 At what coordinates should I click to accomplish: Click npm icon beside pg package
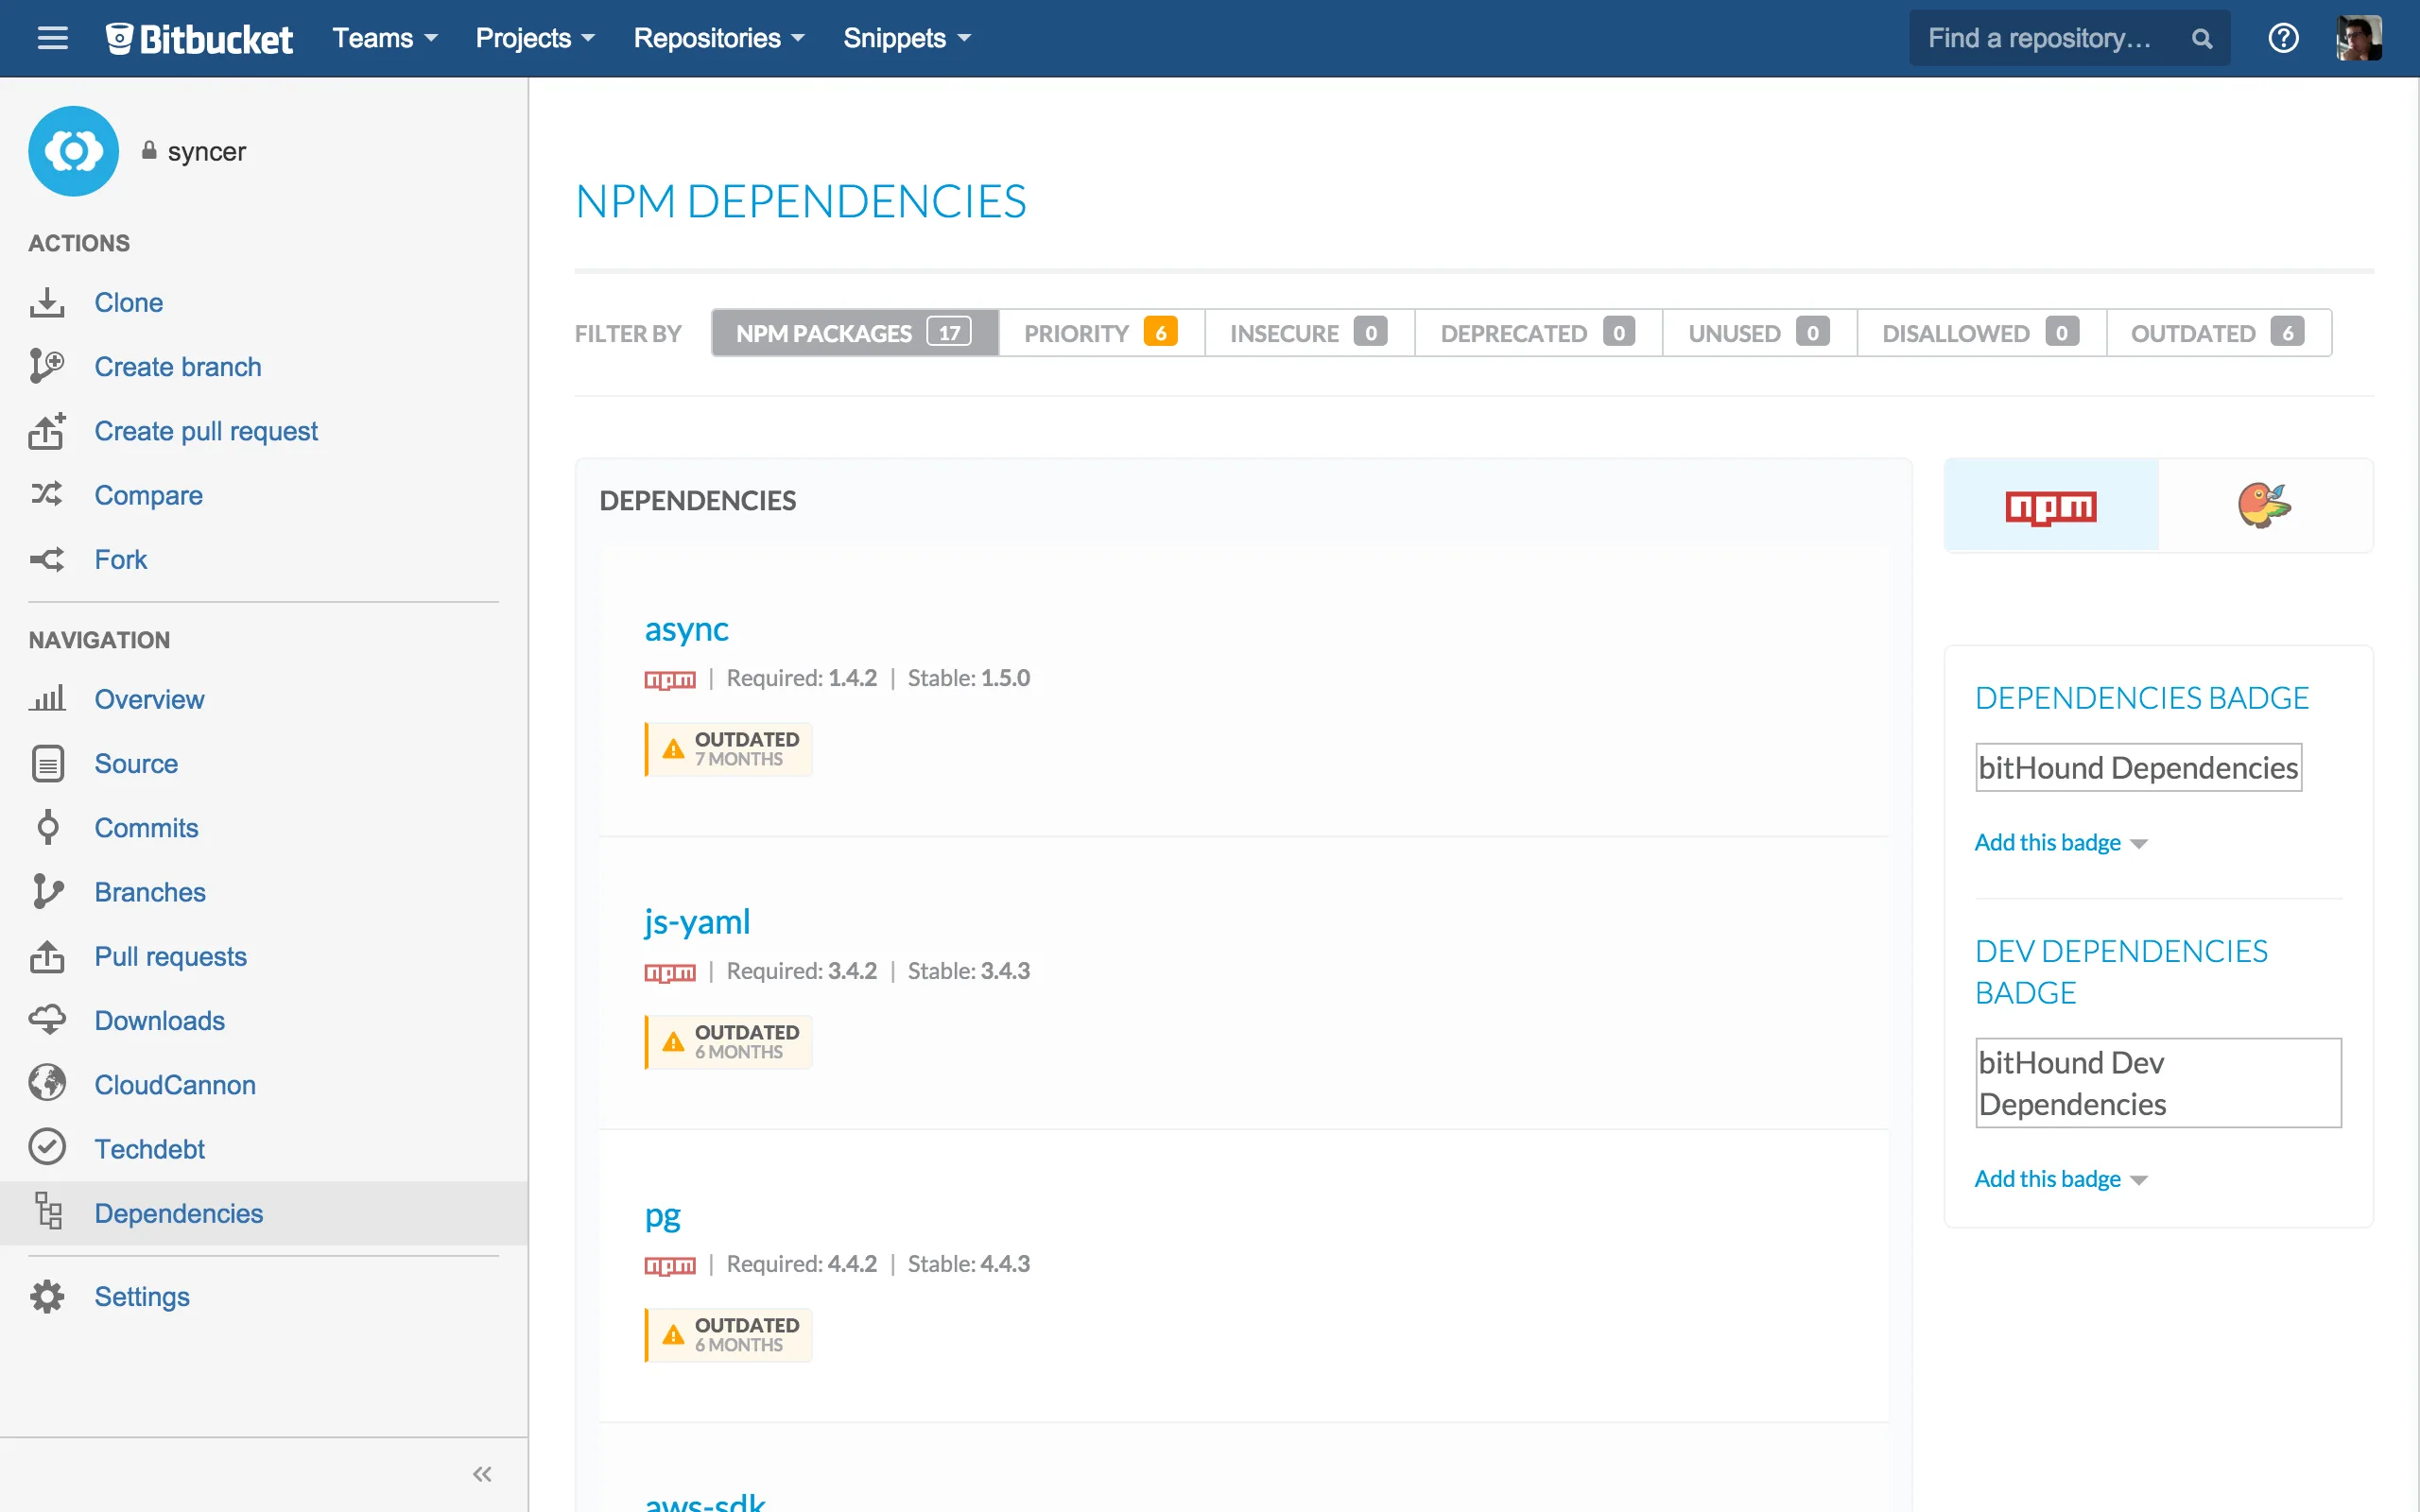pos(670,1266)
